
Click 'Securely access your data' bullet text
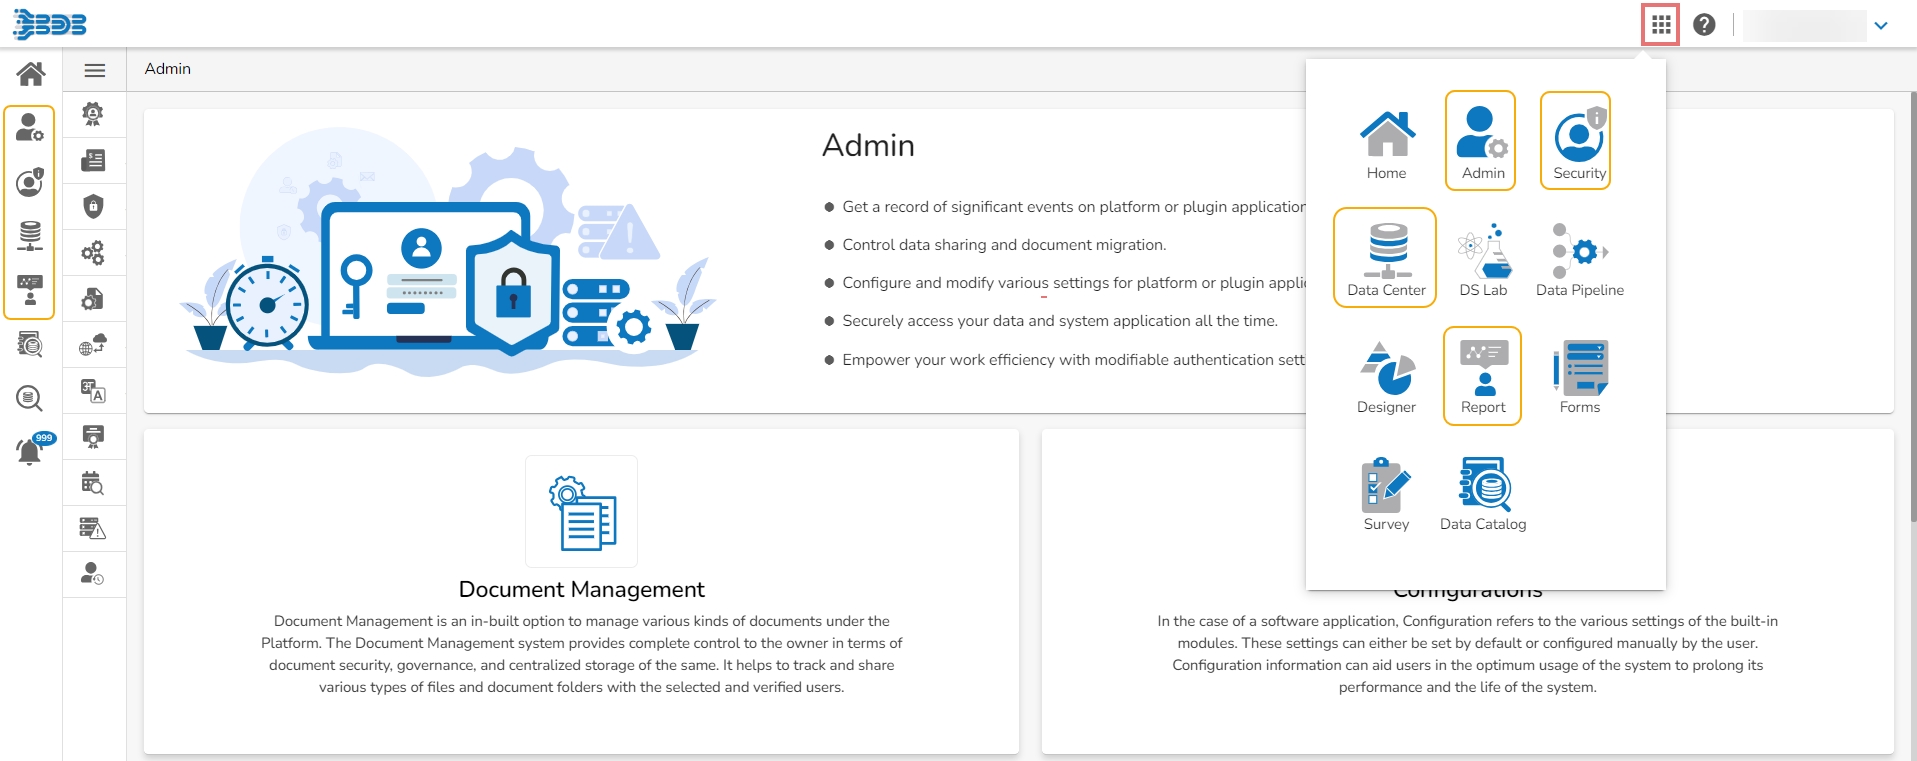coord(1060,321)
